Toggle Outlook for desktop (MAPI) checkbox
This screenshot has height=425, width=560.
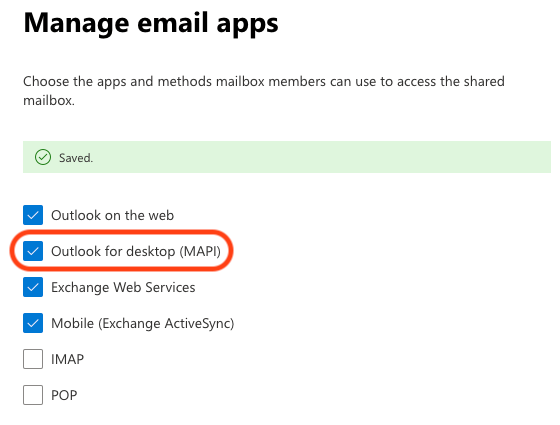(33, 251)
